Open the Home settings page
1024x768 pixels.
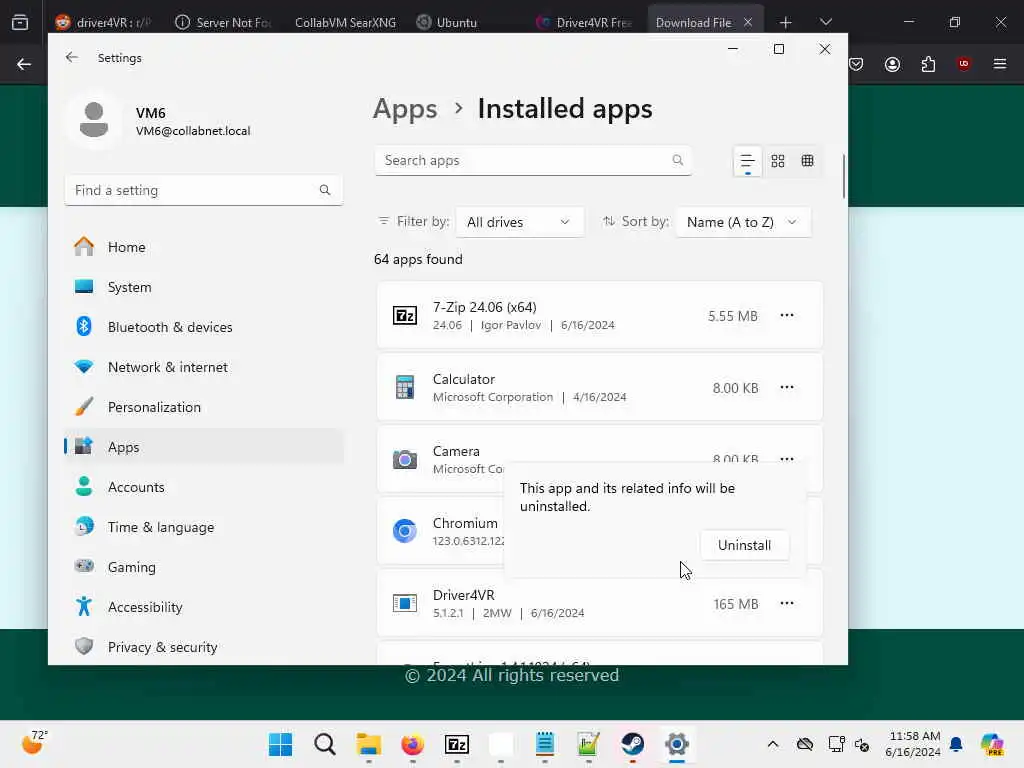[204, 247]
